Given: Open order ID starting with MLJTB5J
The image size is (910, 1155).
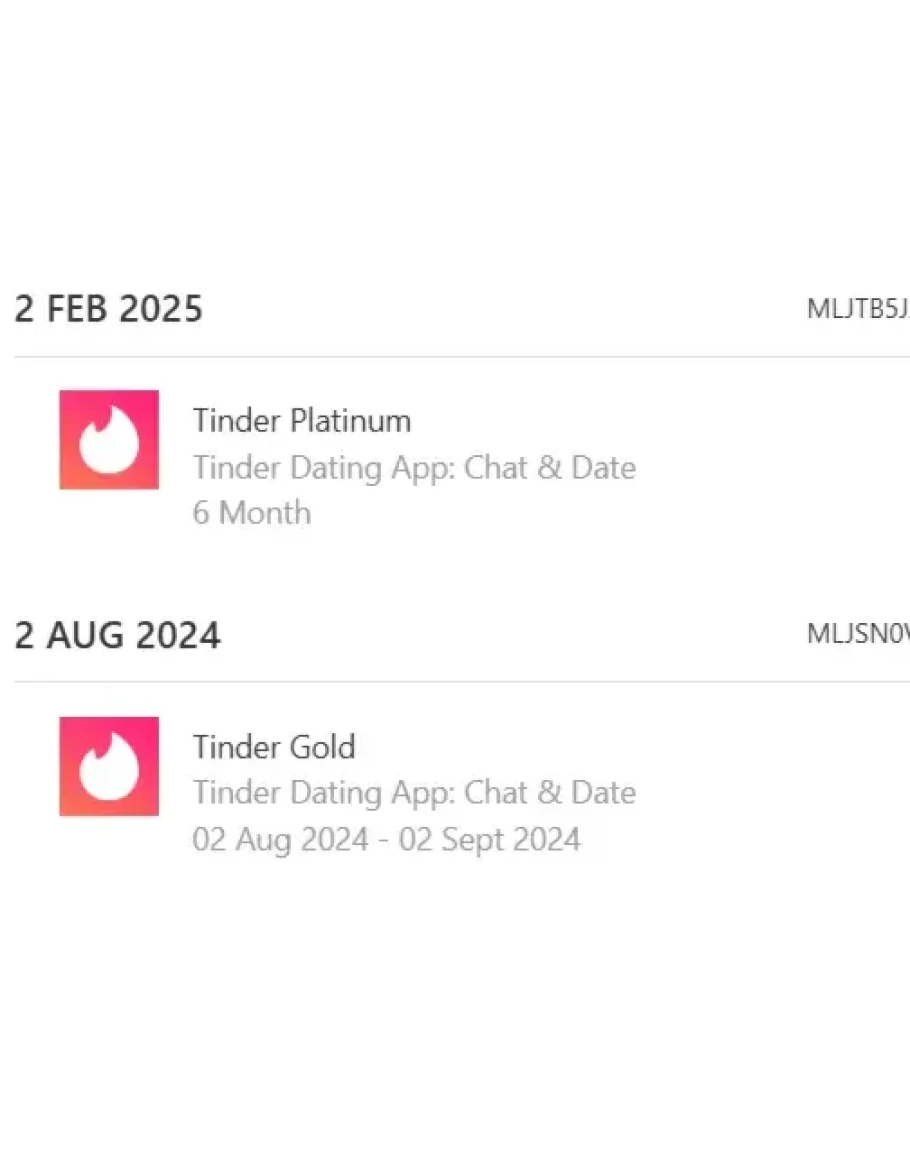Looking at the screenshot, I should (x=857, y=309).
